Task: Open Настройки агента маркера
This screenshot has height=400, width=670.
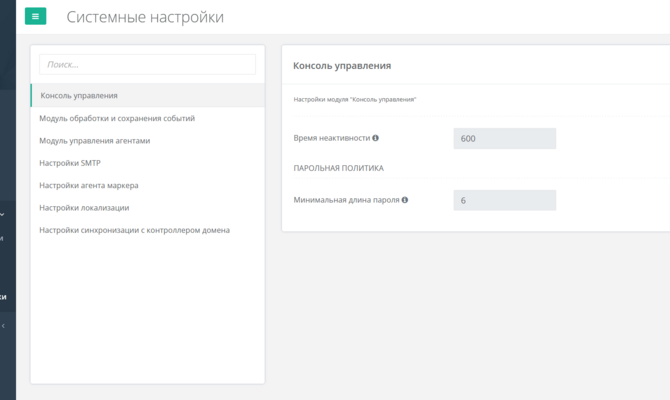Action: 89,185
